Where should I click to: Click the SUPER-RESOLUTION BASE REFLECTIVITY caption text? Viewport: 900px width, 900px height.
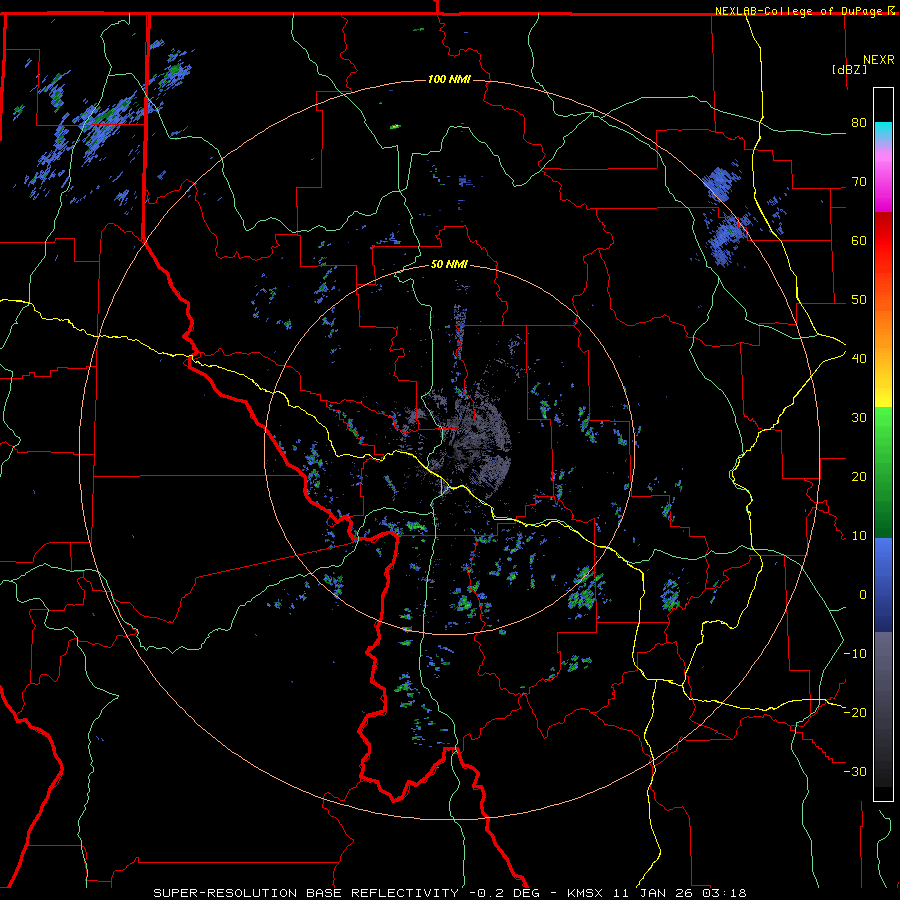(306, 893)
